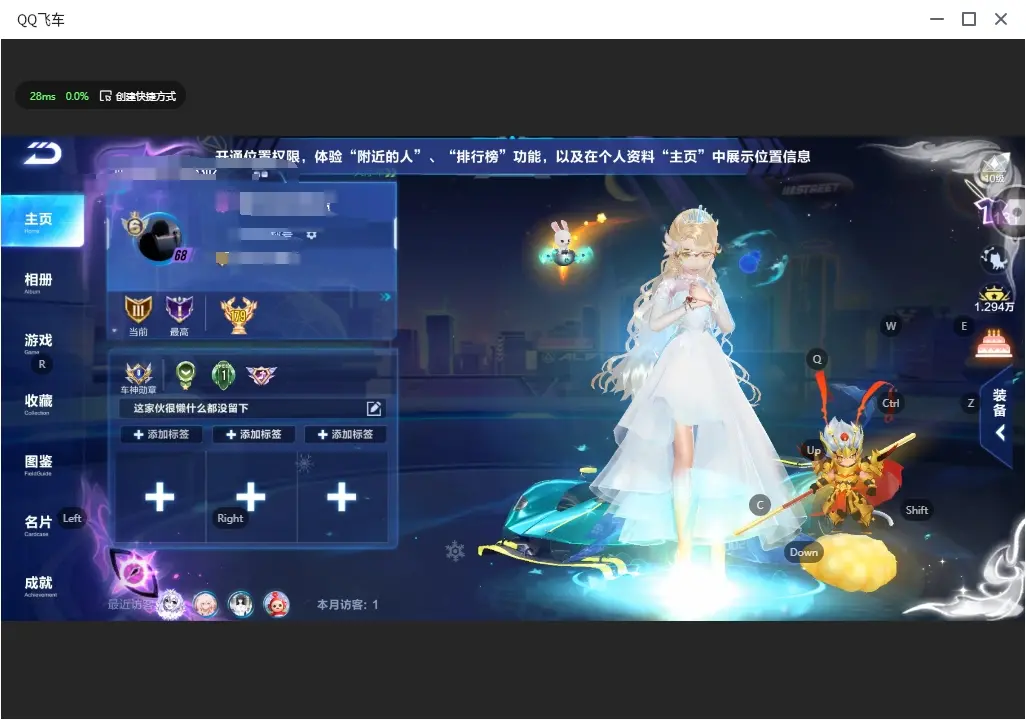Click the middle 添加标签 button

click(253, 435)
